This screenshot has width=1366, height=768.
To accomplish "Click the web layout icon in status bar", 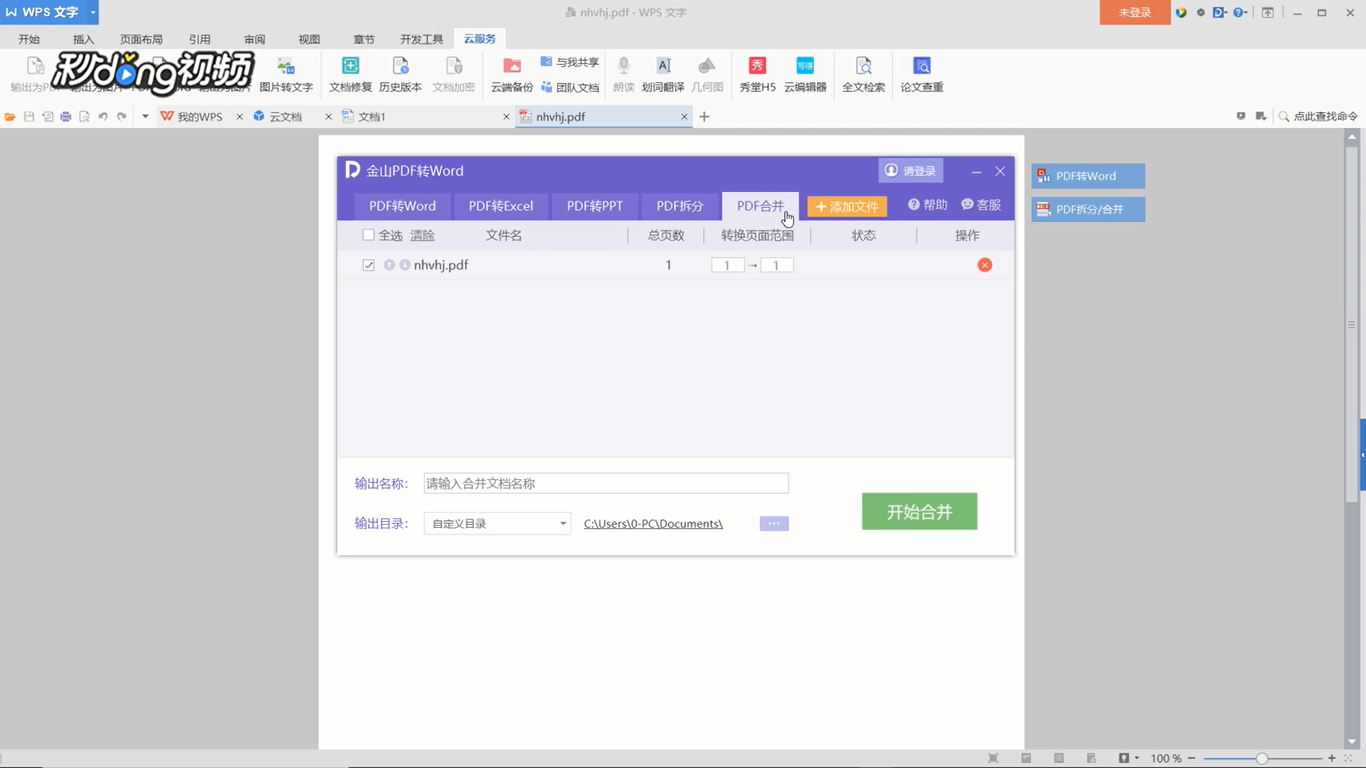I will [1091, 758].
